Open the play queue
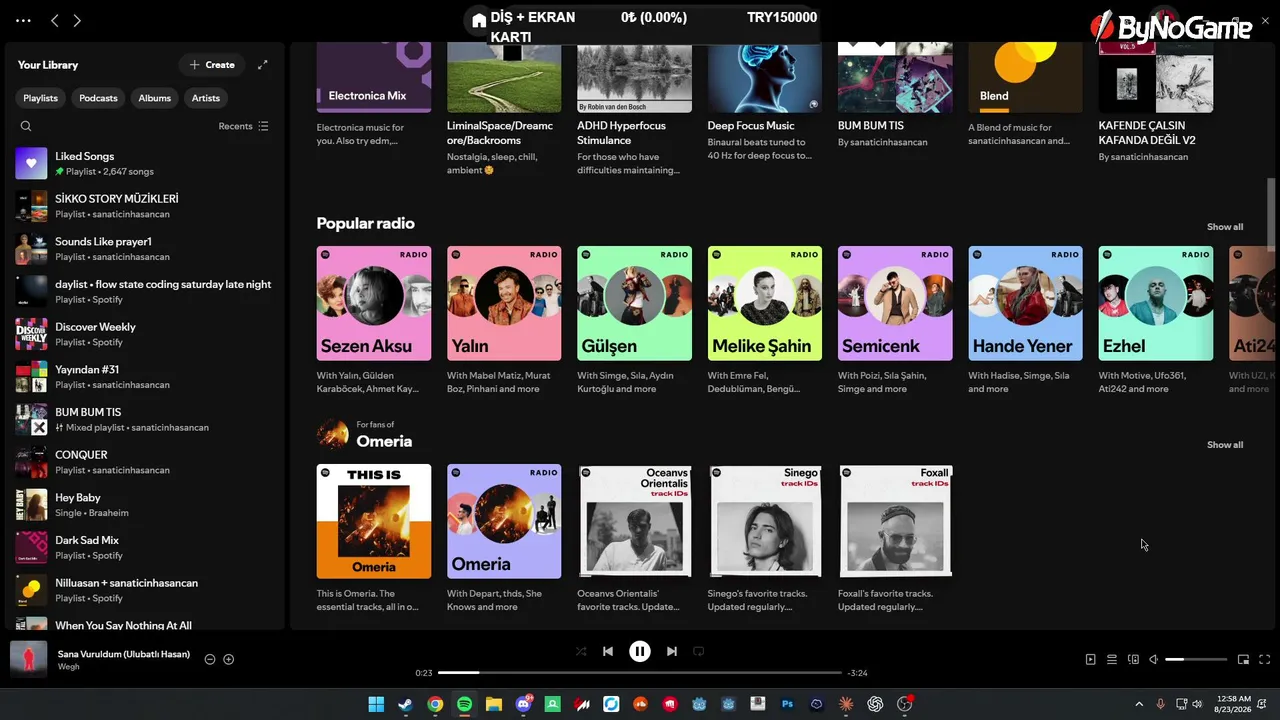 point(1112,659)
